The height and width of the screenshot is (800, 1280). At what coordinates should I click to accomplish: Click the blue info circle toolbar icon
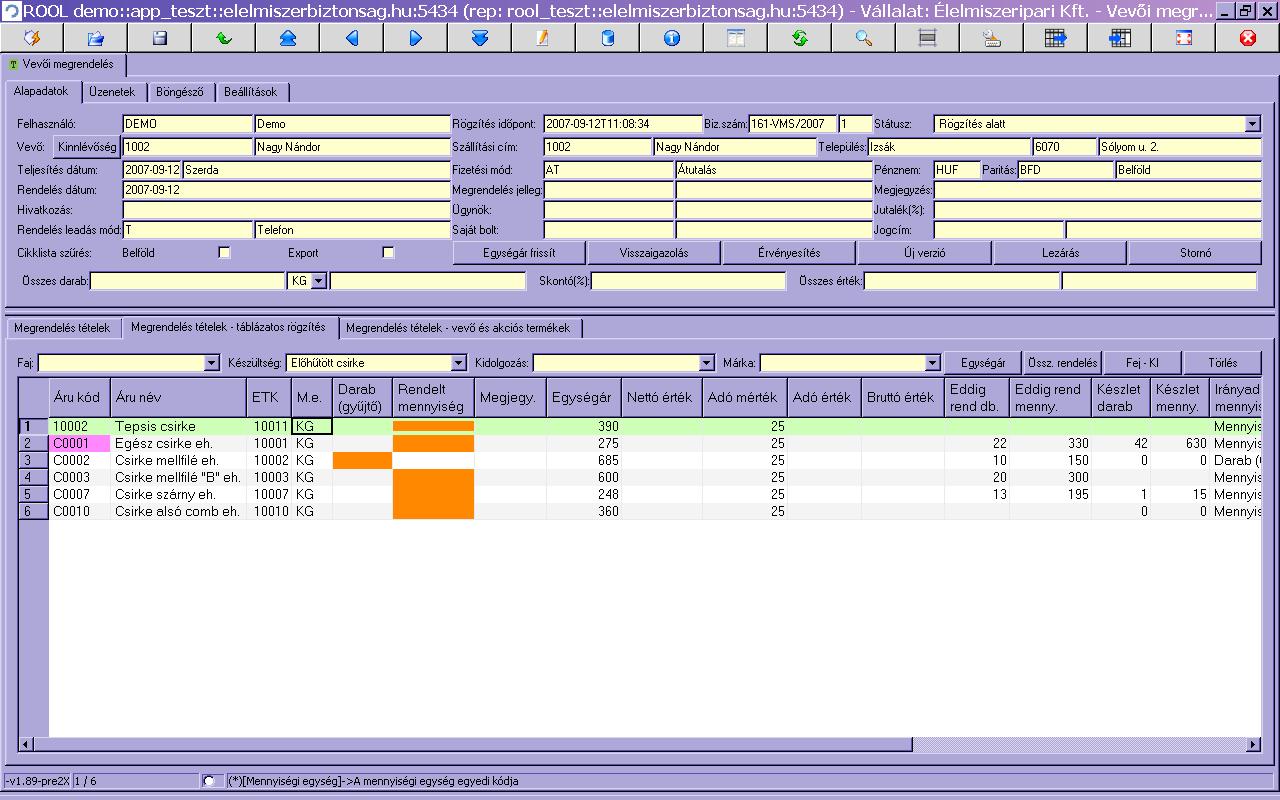coord(671,38)
